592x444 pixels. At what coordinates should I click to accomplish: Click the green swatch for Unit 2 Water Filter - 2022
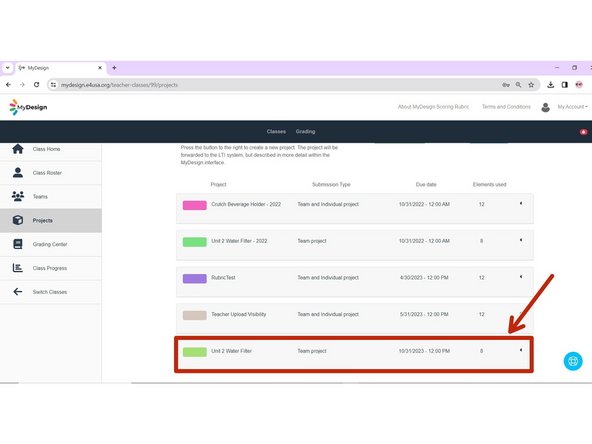[x=194, y=242]
